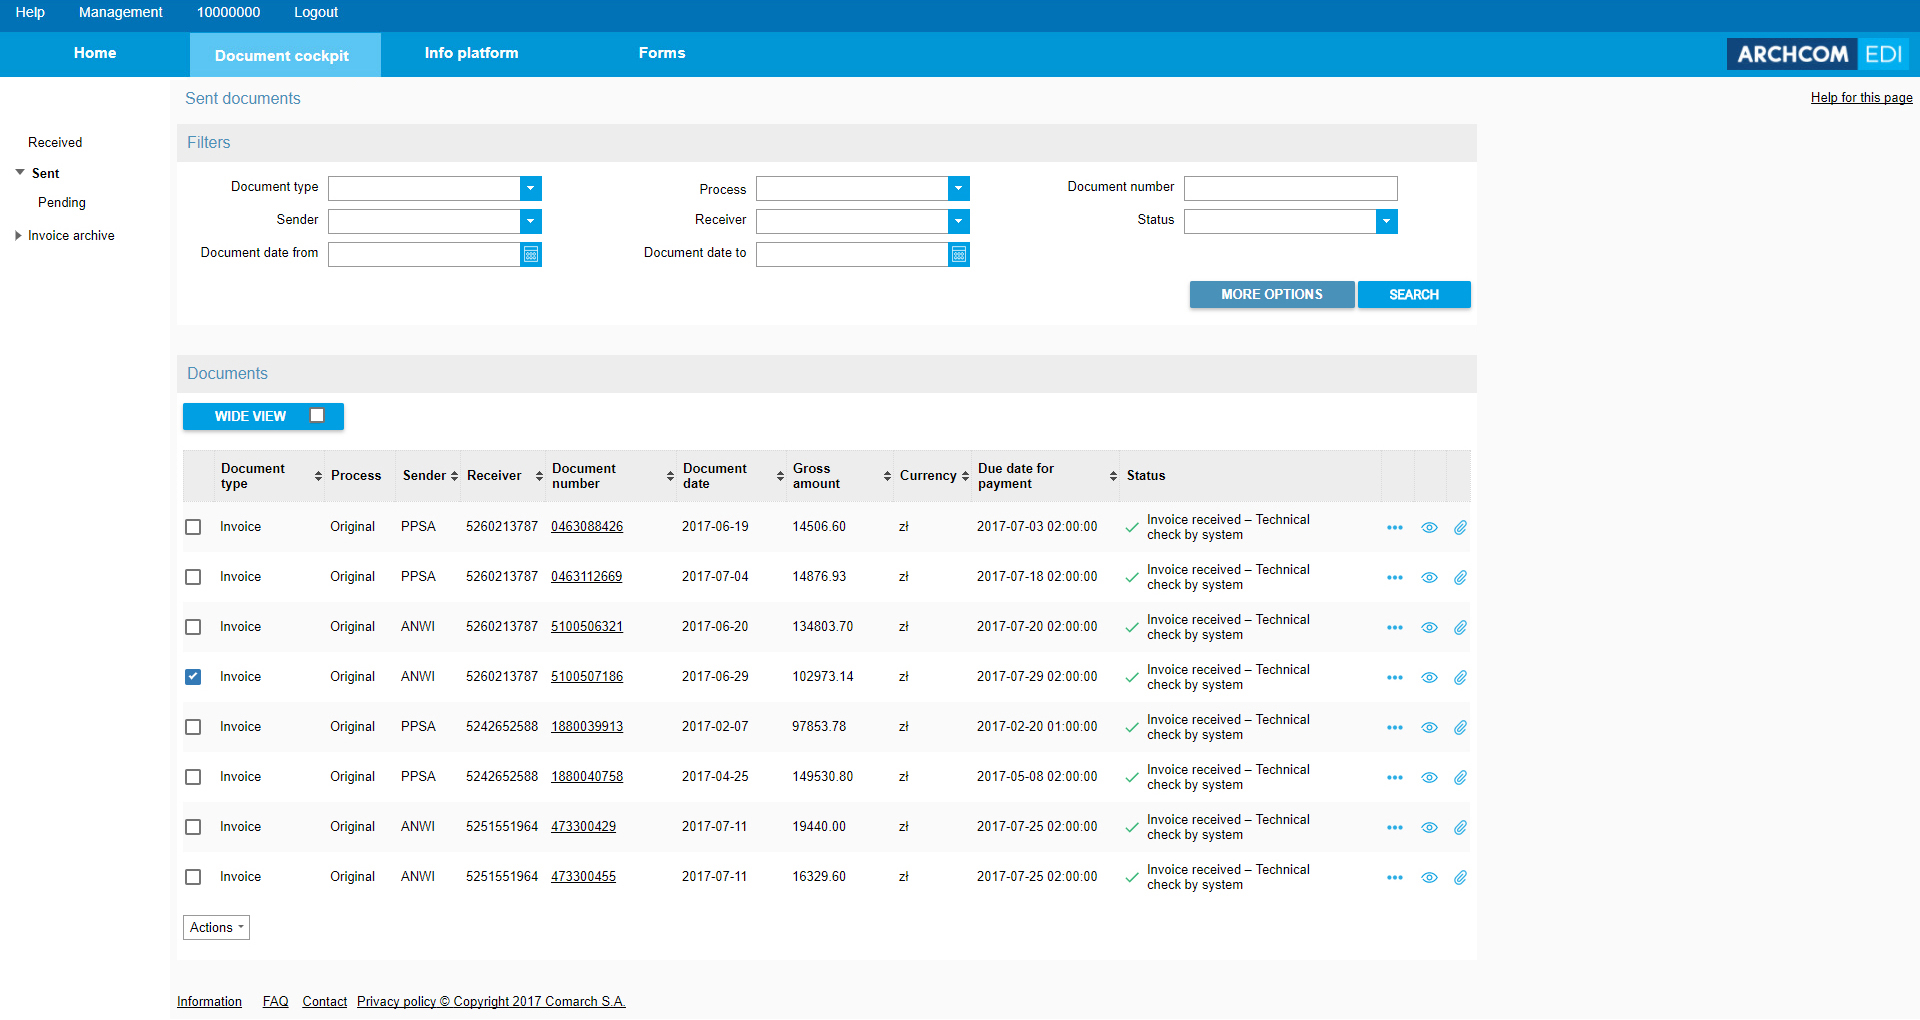
Task: Open three-dot menu for invoice 473300429
Action: (1395, 828)
